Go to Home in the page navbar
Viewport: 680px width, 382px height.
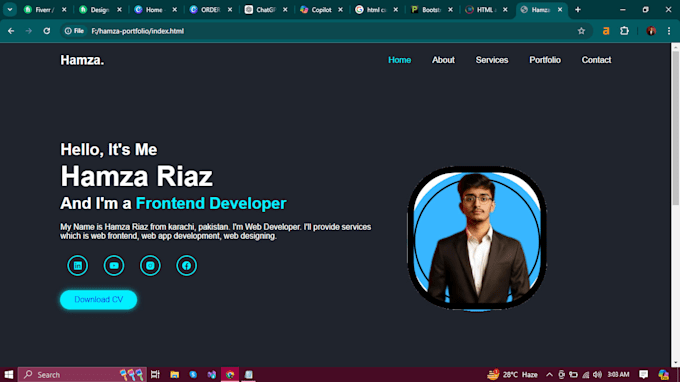399,60
